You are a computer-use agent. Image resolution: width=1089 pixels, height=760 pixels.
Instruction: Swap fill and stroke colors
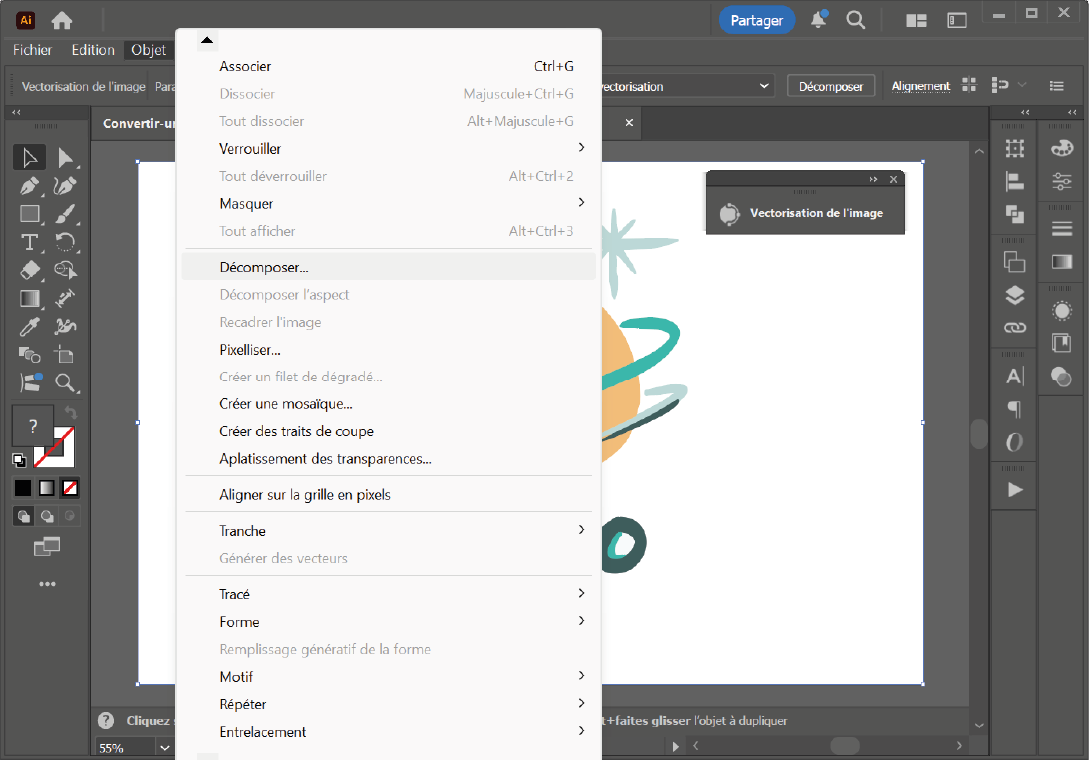[x=70, y=413]
